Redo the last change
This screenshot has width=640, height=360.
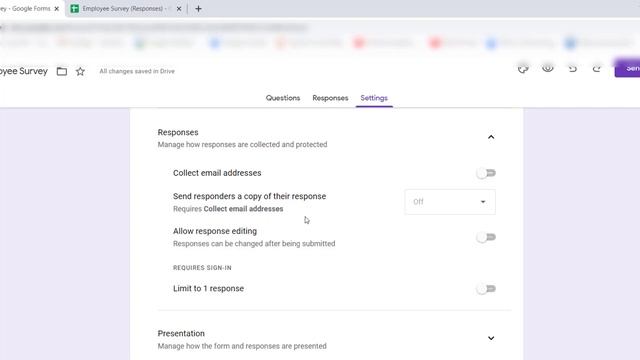click(x=597, y=69)
